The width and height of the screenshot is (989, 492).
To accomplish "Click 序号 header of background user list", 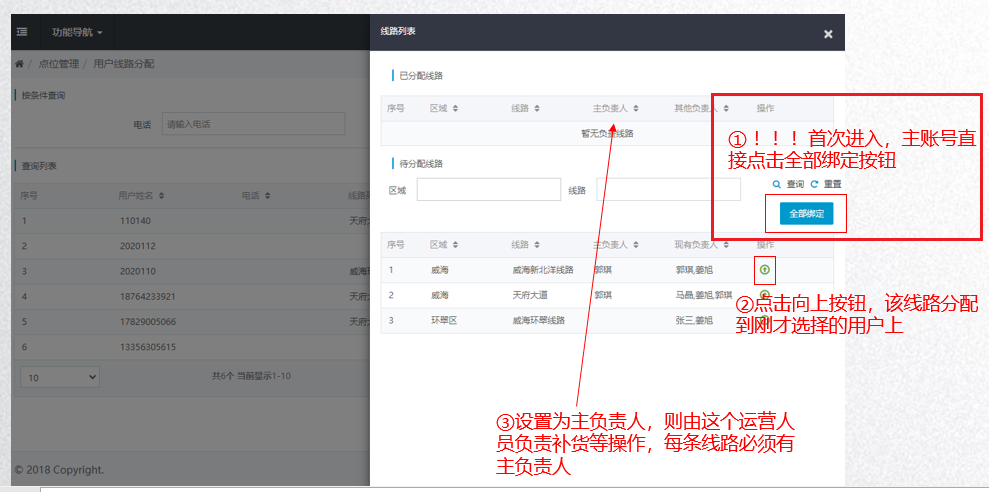I will coord(29,196).
